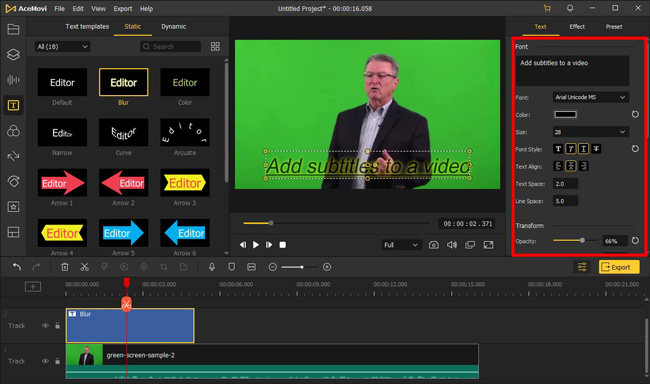Open the Text panel in left sidebar
The height and width of the screenshot is (384, 650).
(13, 105)
